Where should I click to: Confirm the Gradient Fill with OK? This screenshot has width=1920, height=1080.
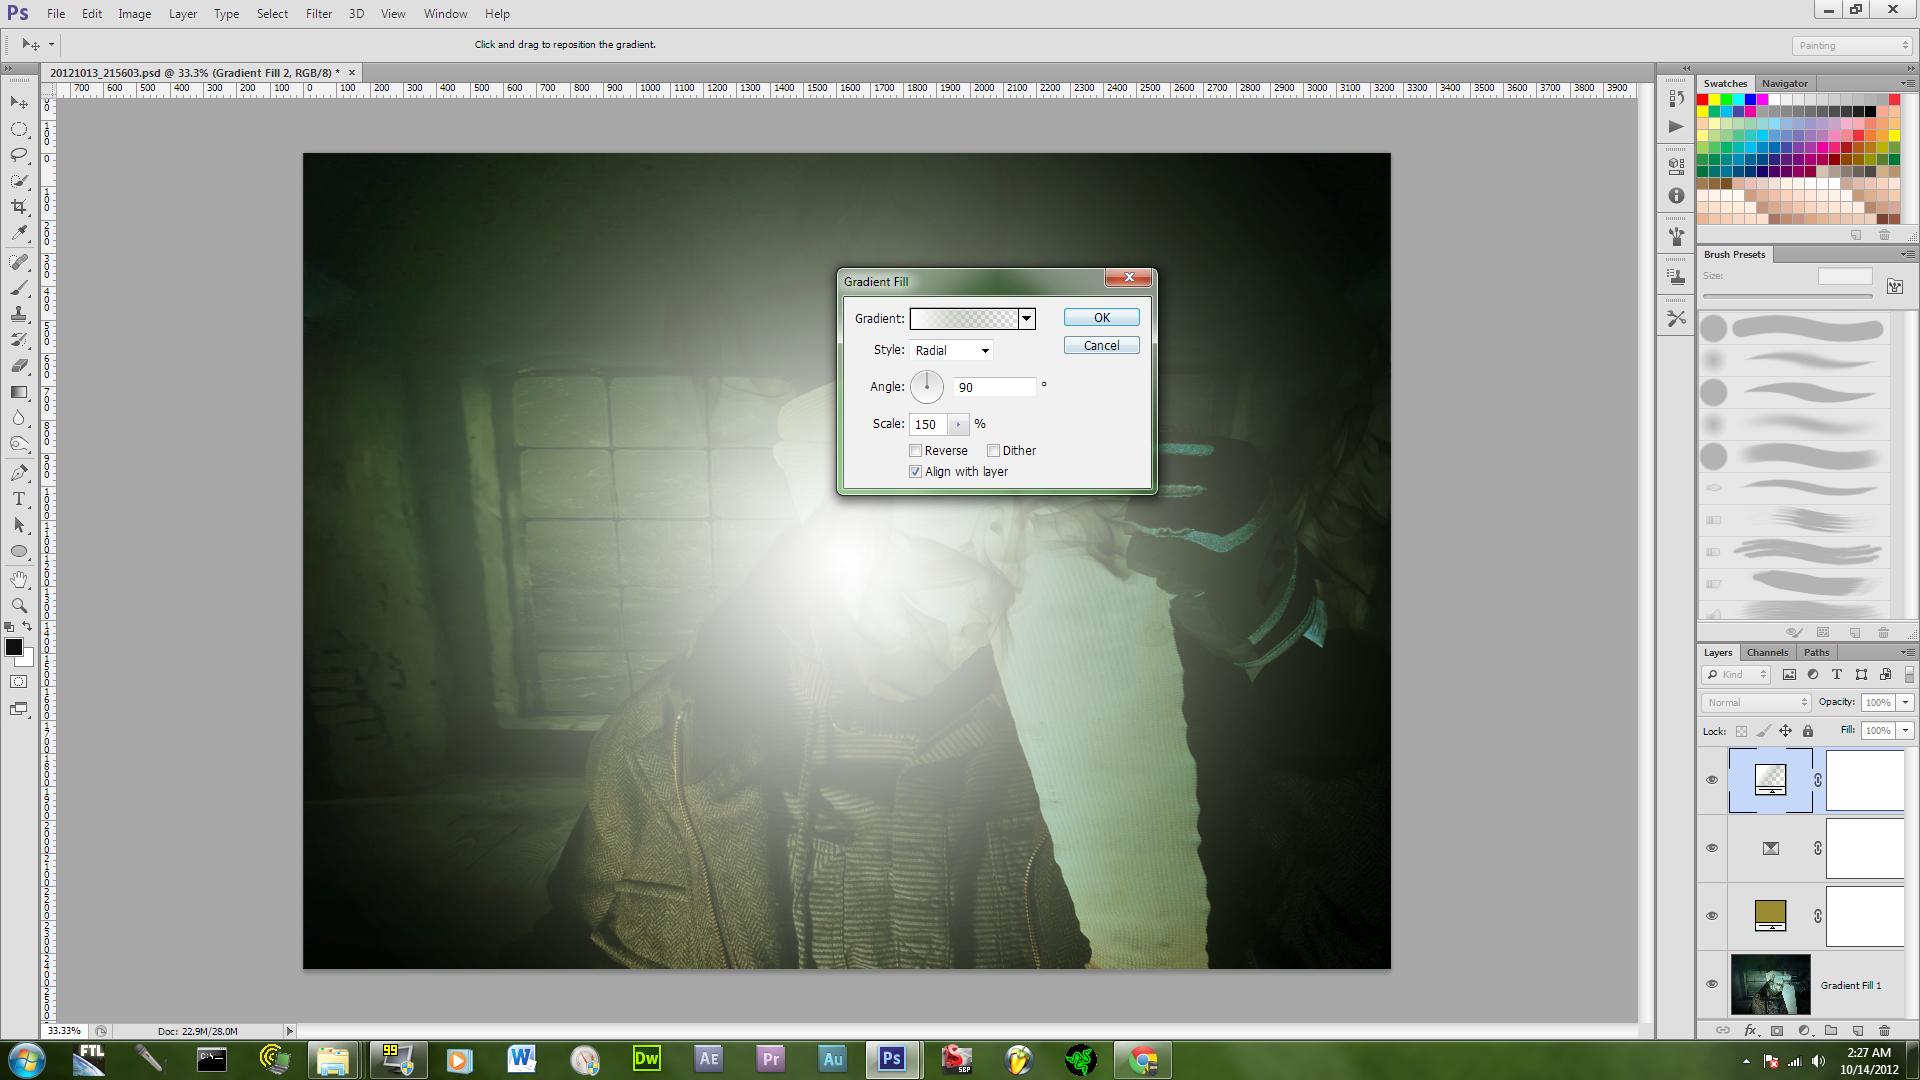click(x=1101, y=318)
